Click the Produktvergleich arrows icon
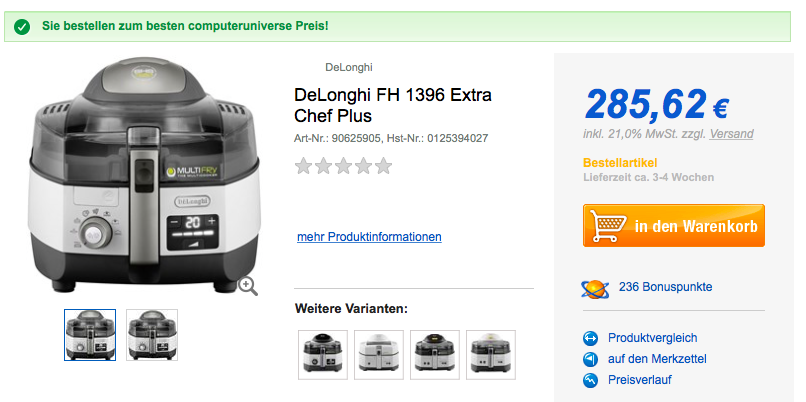 591,338
